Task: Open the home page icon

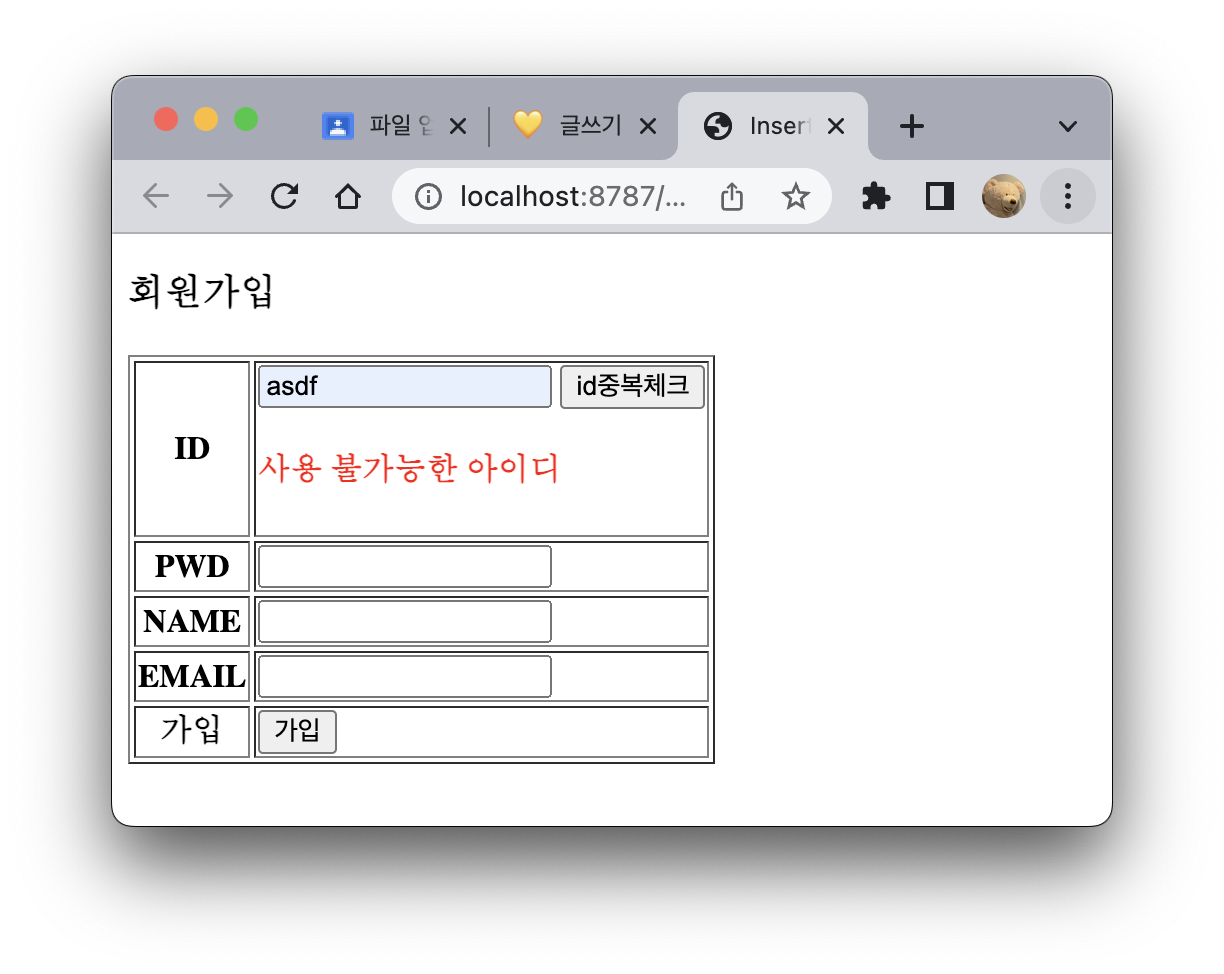Action: point(347,196)
